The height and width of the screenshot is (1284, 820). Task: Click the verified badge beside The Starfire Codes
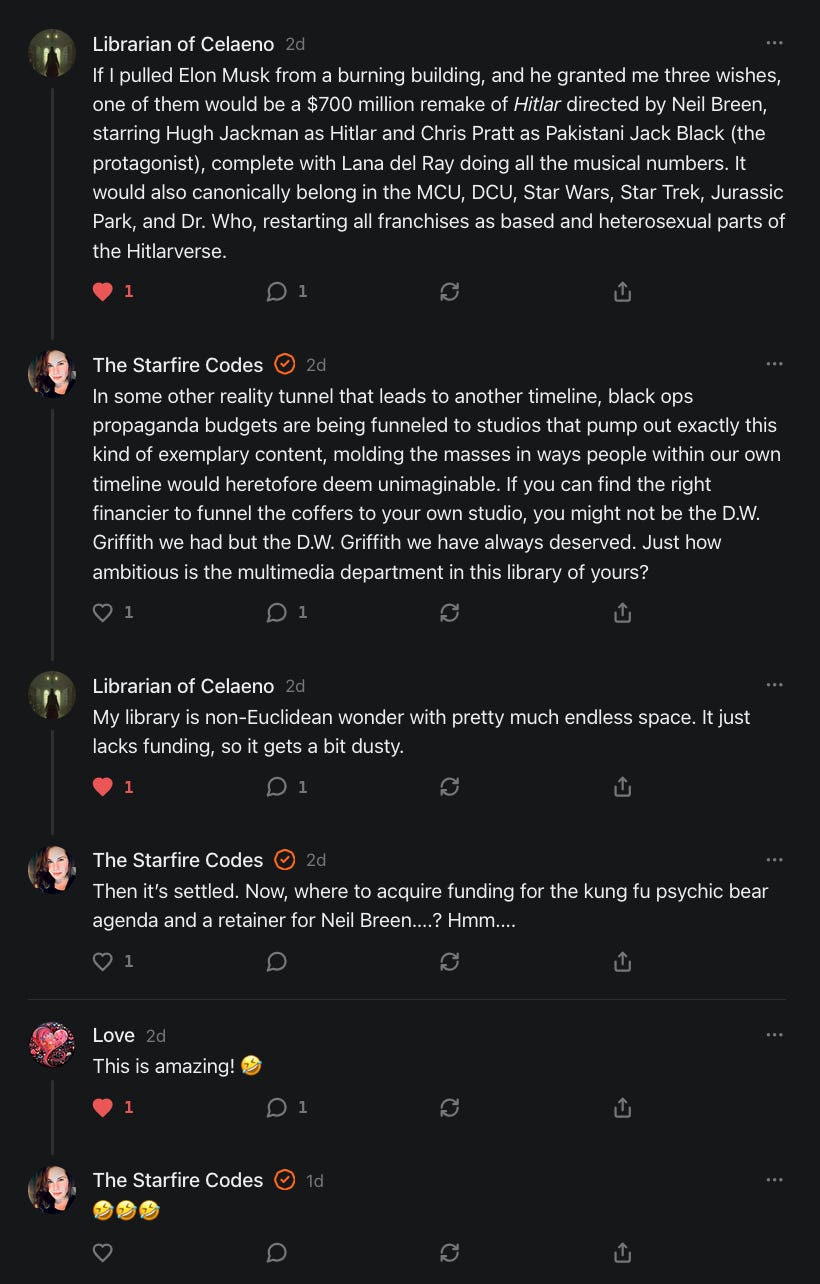coord(285,365)
